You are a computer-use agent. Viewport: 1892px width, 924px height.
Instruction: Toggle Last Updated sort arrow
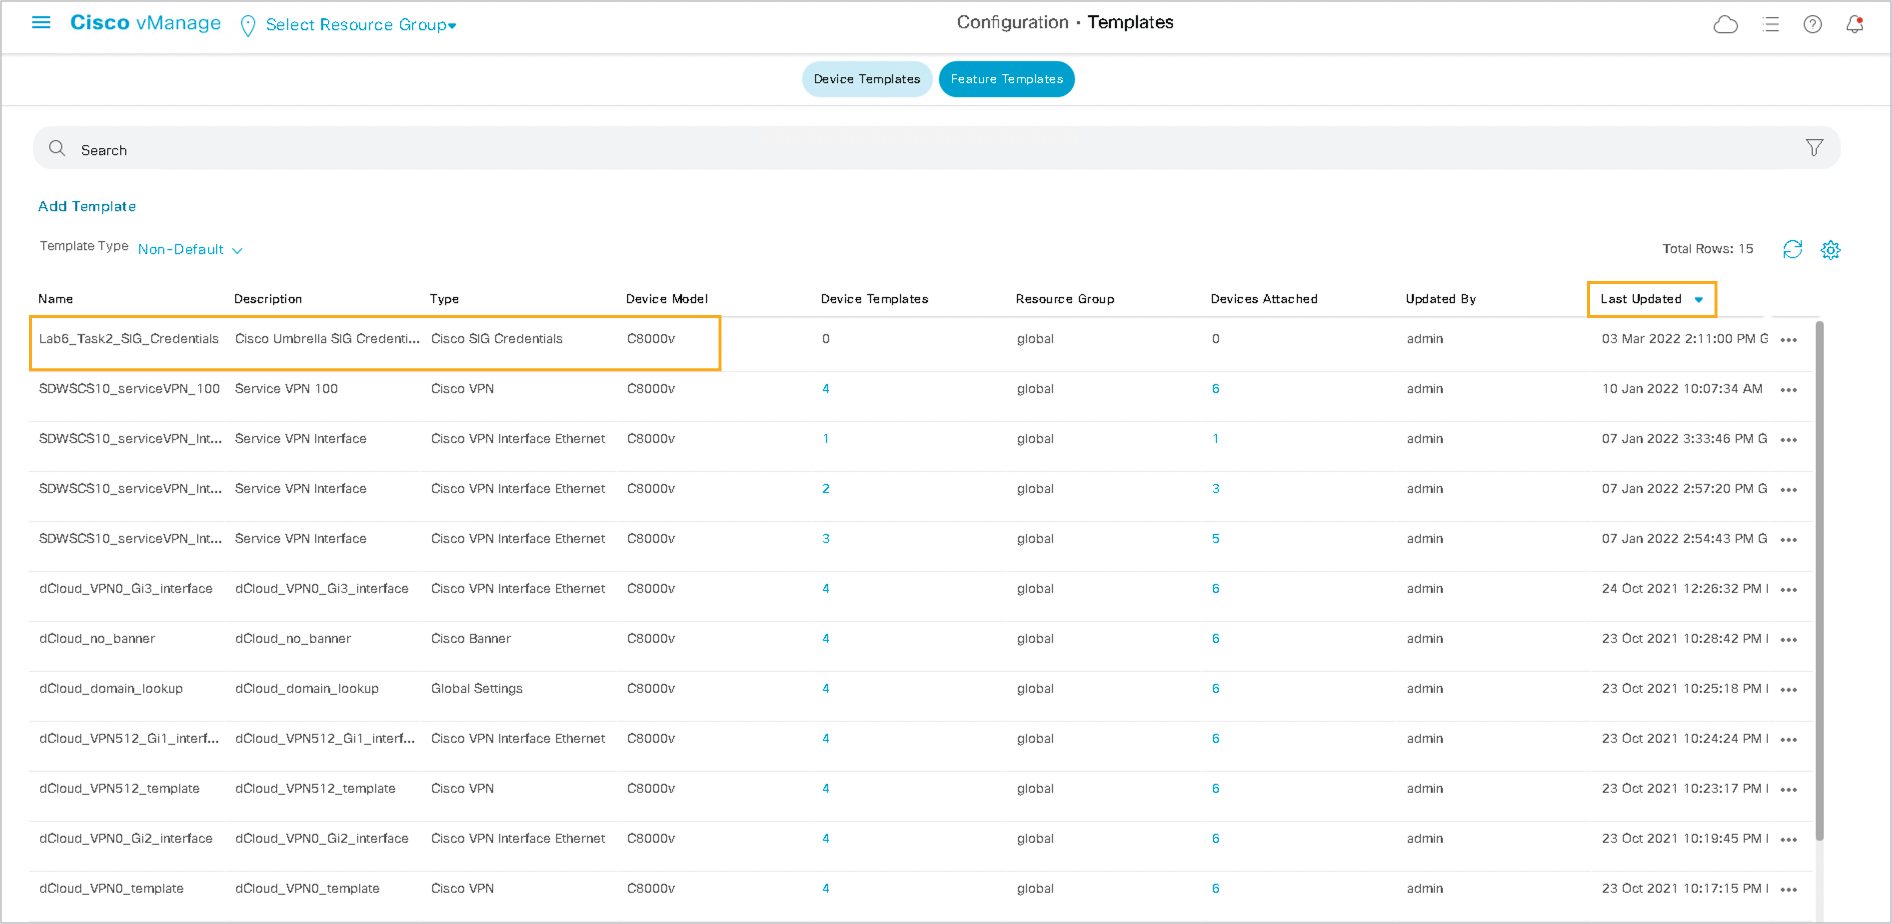tap(1698, 300)
